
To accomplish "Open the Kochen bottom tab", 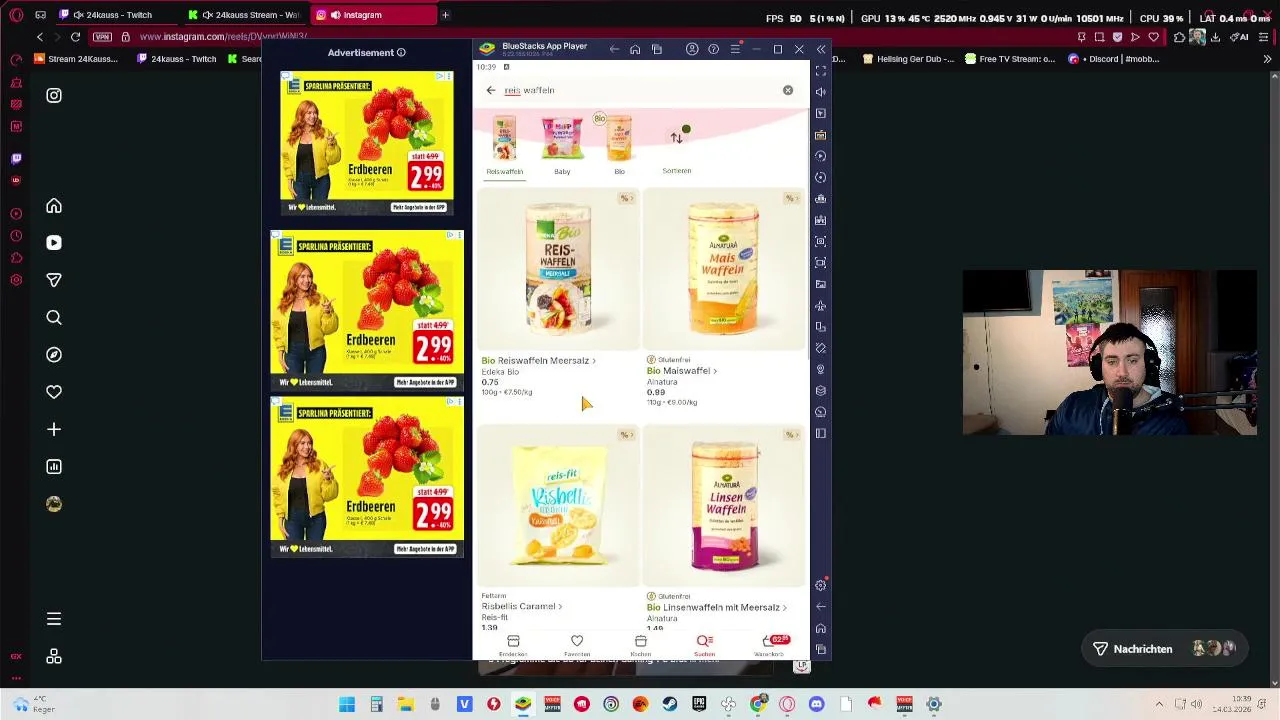I will [641, 646].
